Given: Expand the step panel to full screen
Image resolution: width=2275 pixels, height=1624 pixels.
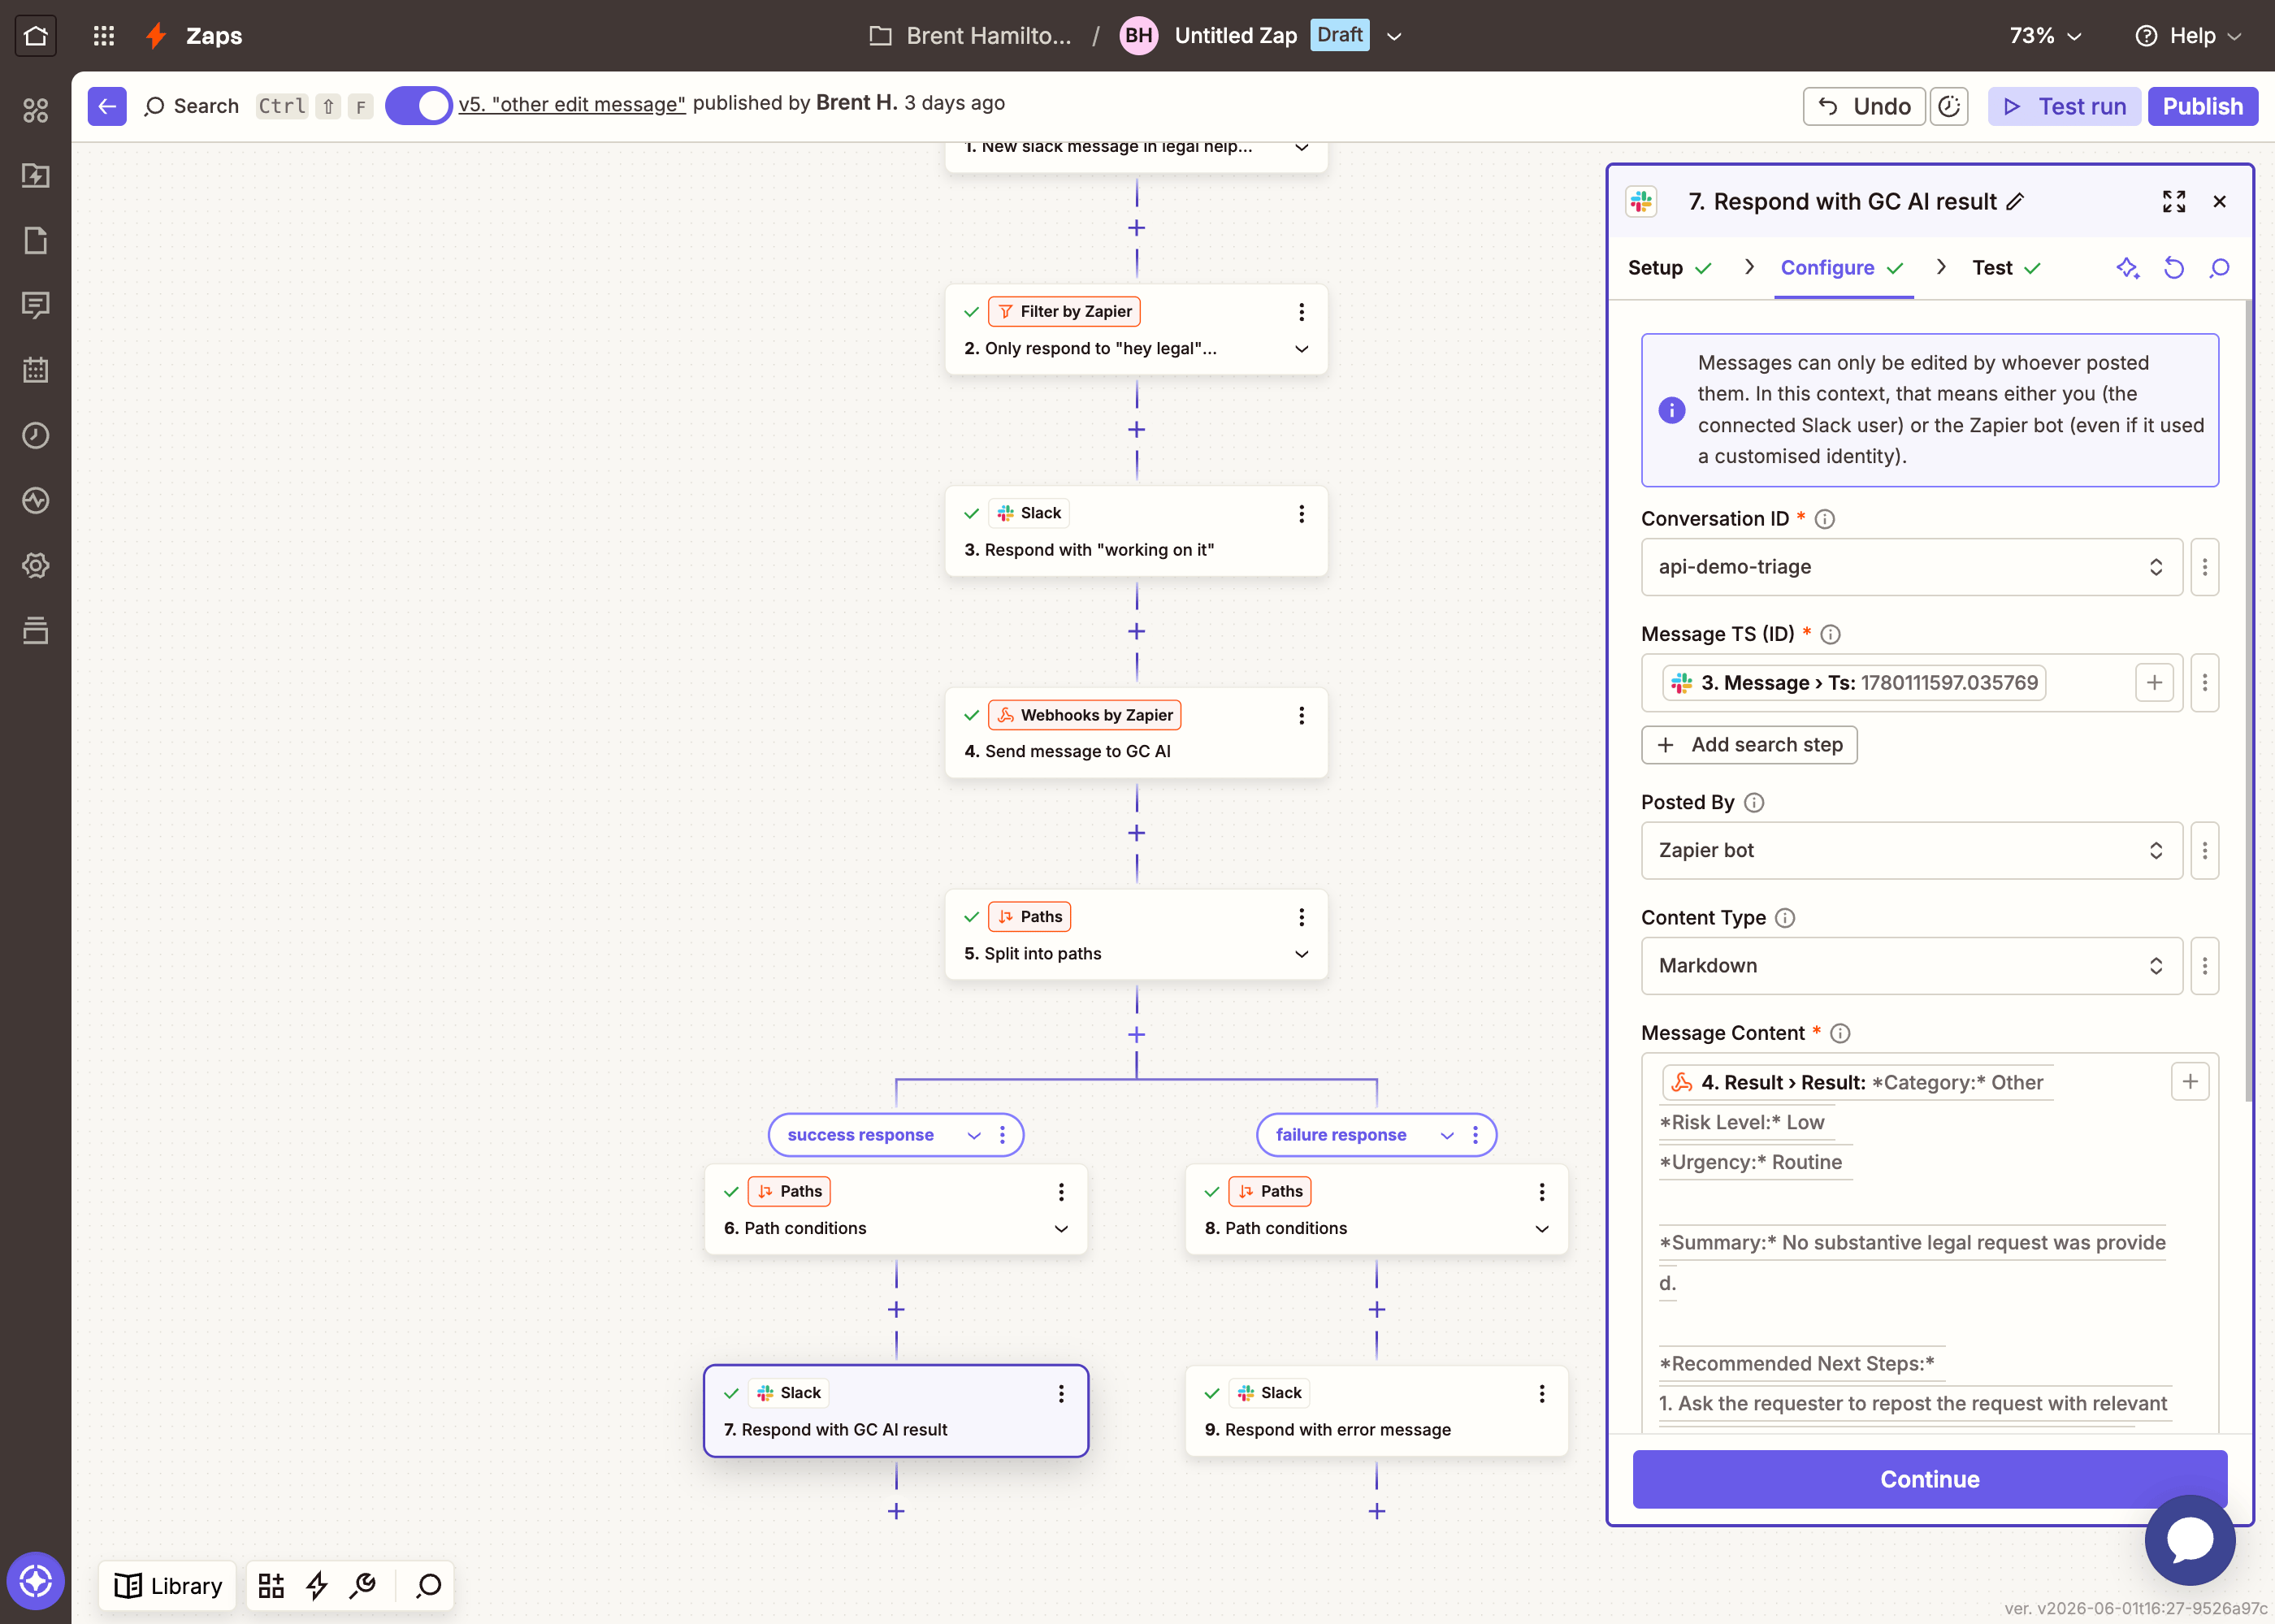Looking at the screenshot, I should (2173, 201).
